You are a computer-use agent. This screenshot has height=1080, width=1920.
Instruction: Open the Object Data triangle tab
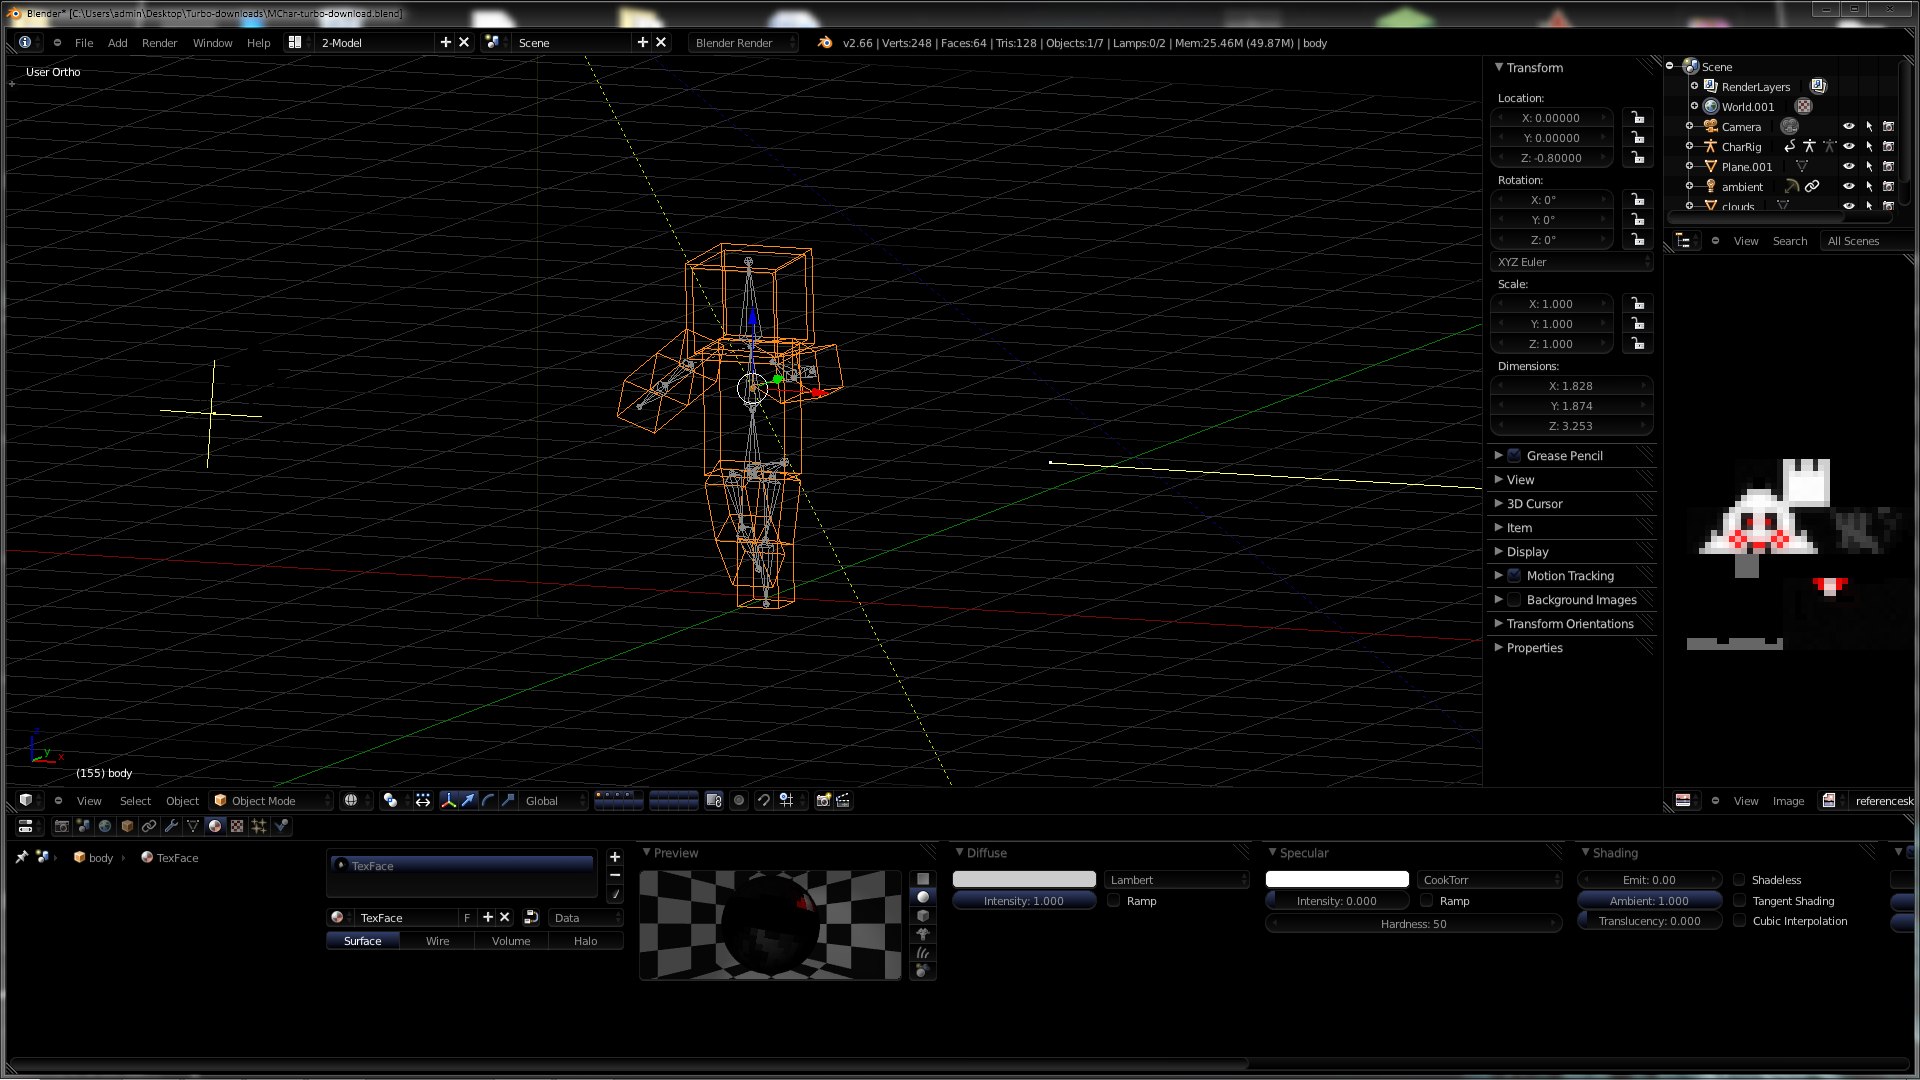[193, 826]
